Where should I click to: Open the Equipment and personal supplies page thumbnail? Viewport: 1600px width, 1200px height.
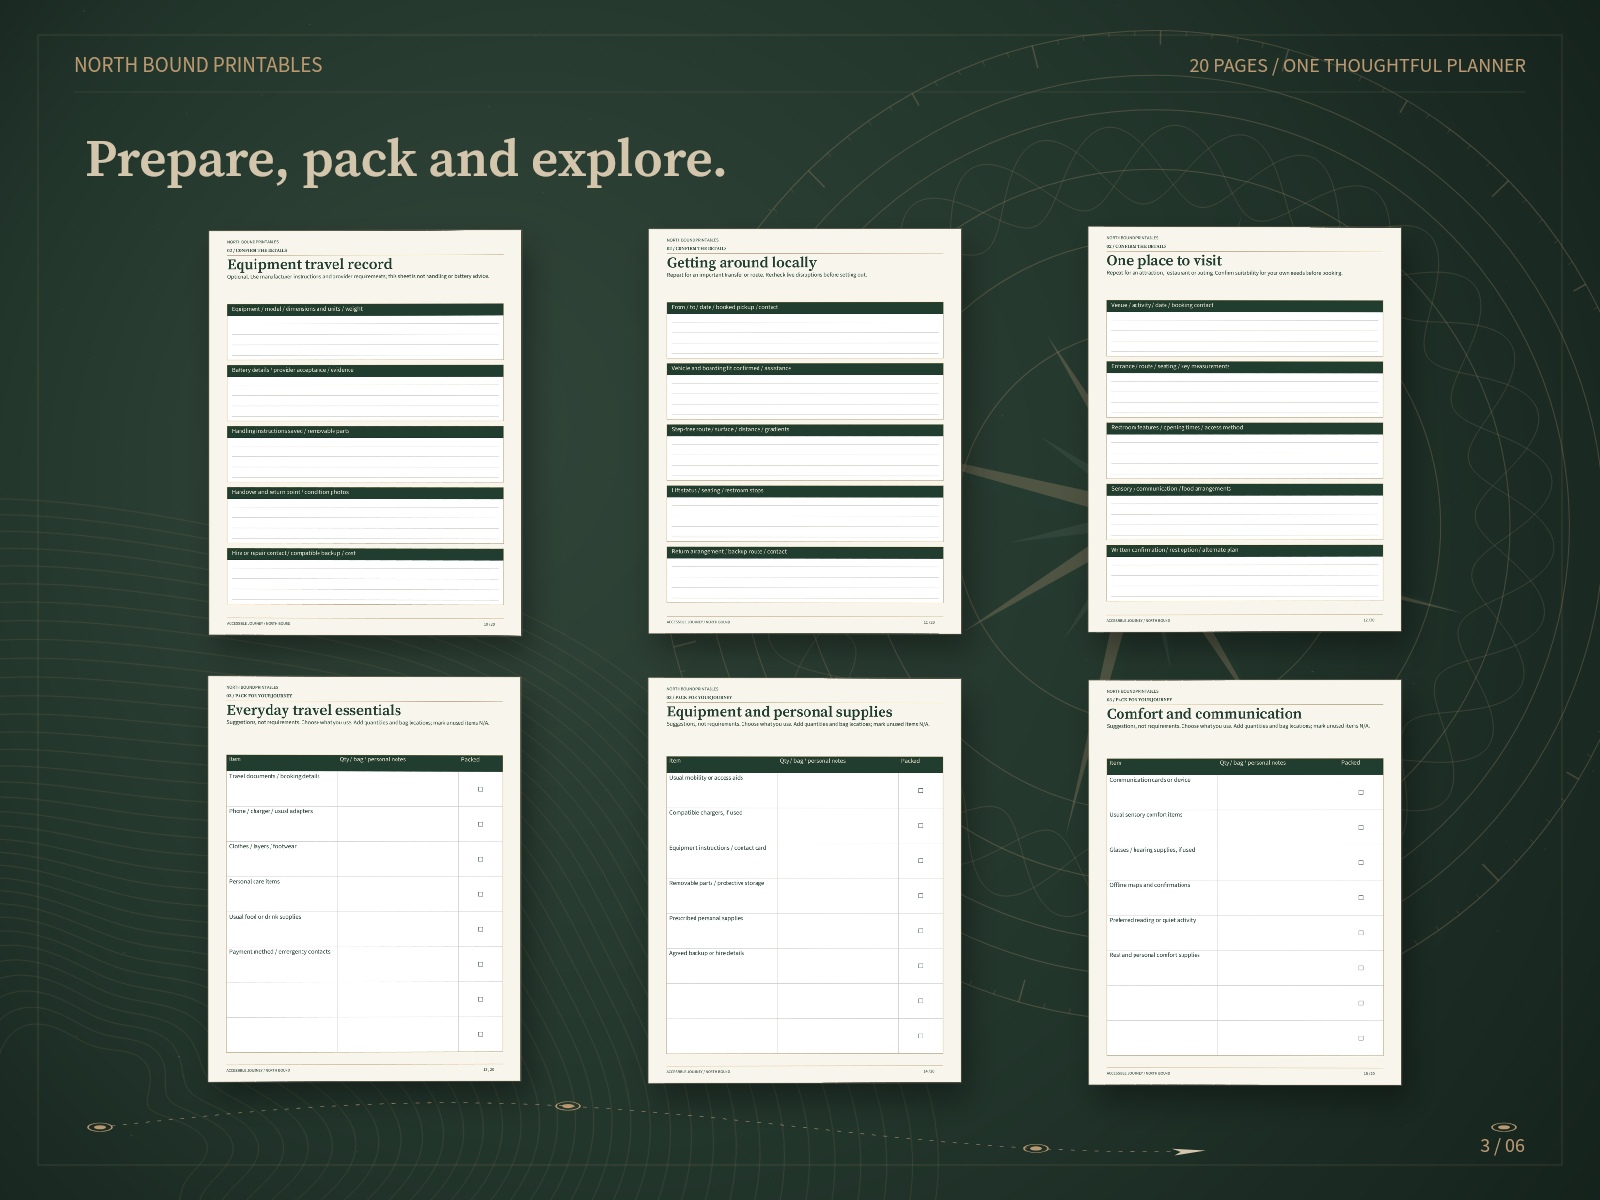click(x=805, y=880)
